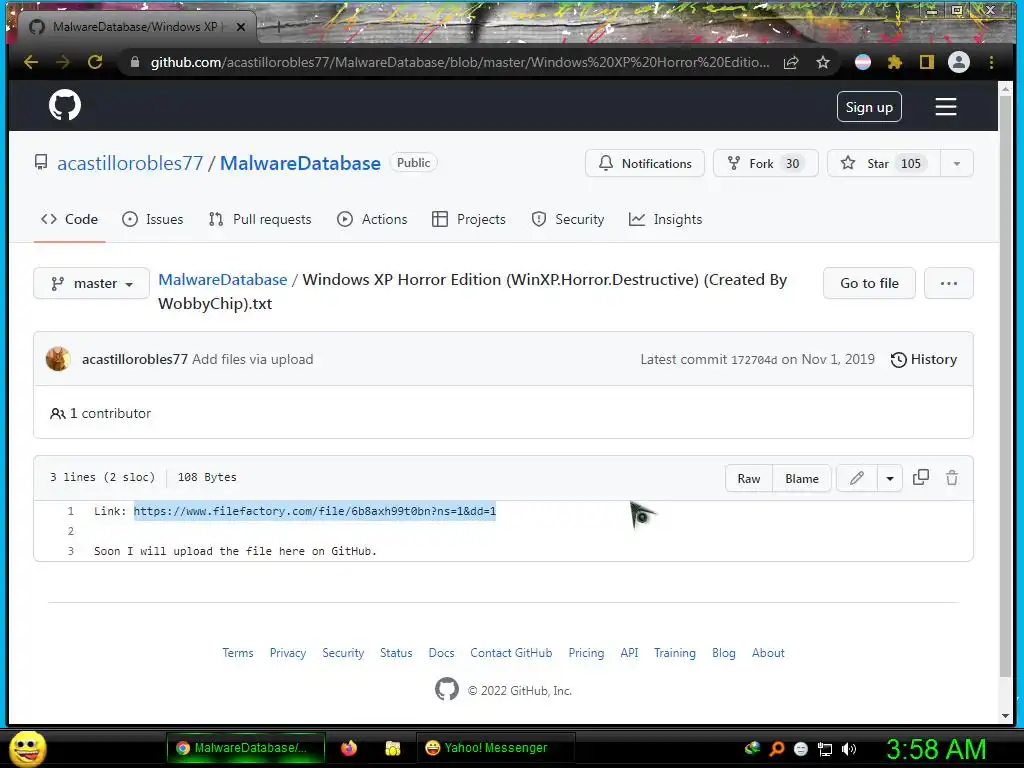Bookmark this page with the star icon
The height and width of the screenshot is (768, 1024).
[823, 63]
